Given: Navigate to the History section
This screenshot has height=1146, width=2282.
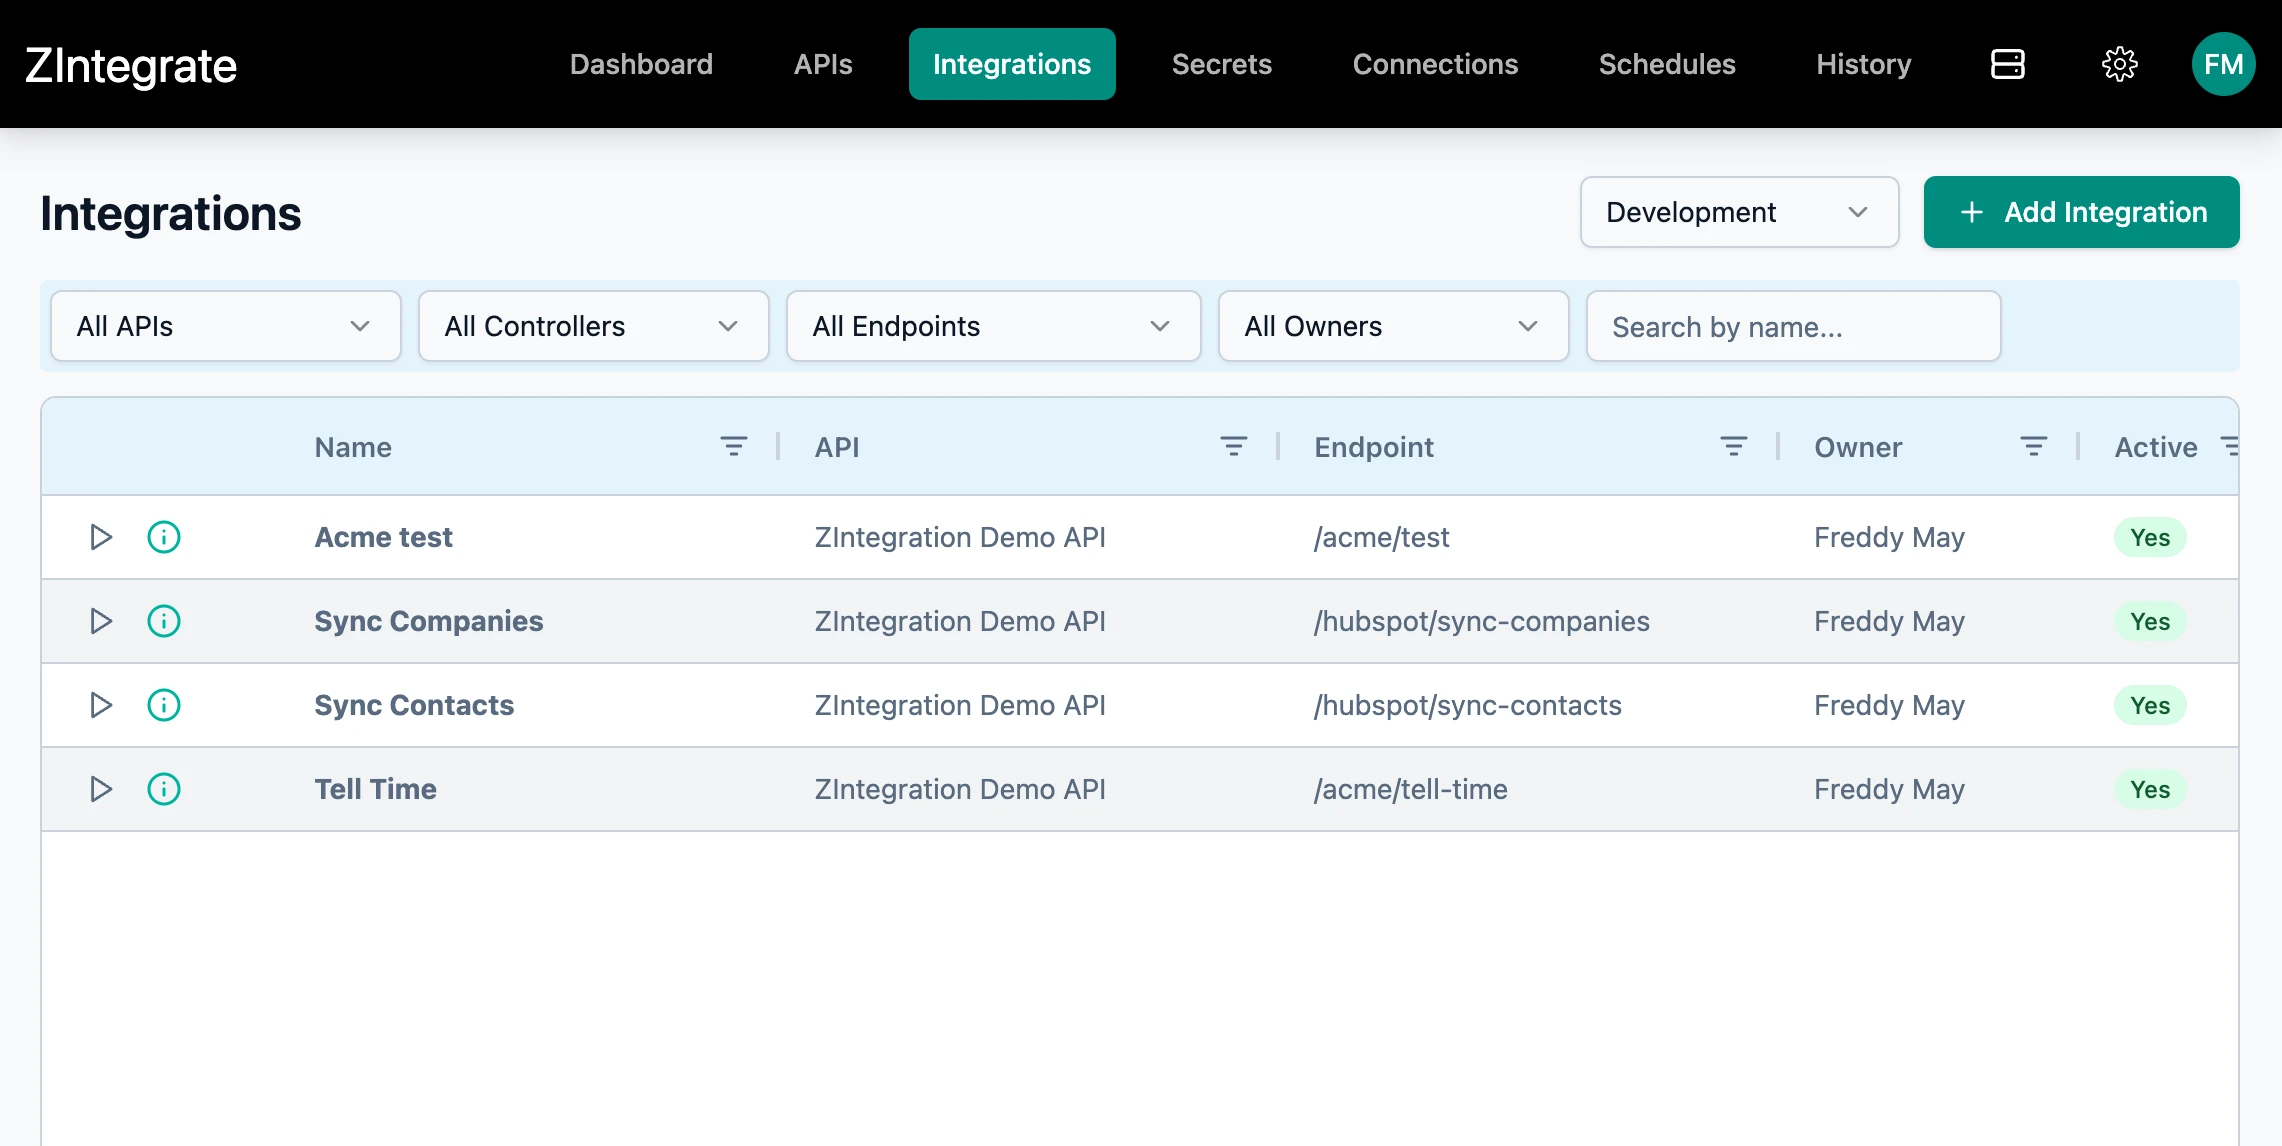Looking at the screenshot, I should [1862, 63].
